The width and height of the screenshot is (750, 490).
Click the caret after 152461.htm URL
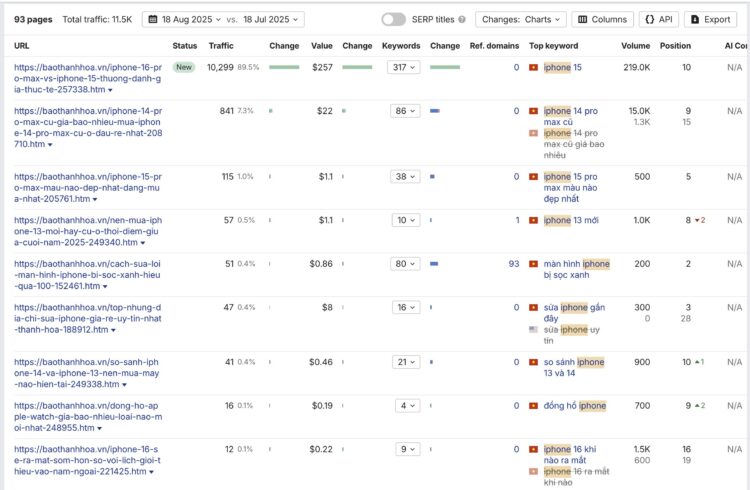point(105,286)
